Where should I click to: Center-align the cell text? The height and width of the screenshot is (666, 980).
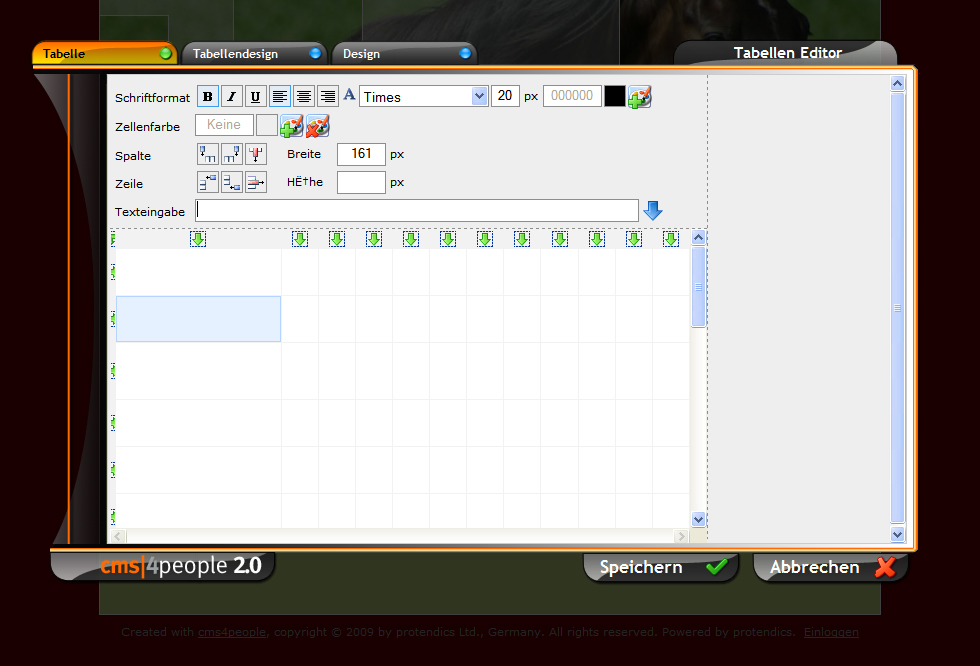(303, 96)
